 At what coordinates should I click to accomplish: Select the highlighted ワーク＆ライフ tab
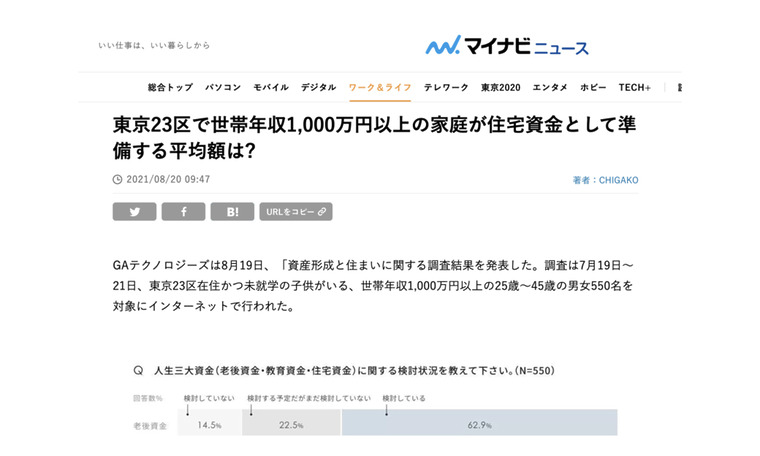click(380, 88)
